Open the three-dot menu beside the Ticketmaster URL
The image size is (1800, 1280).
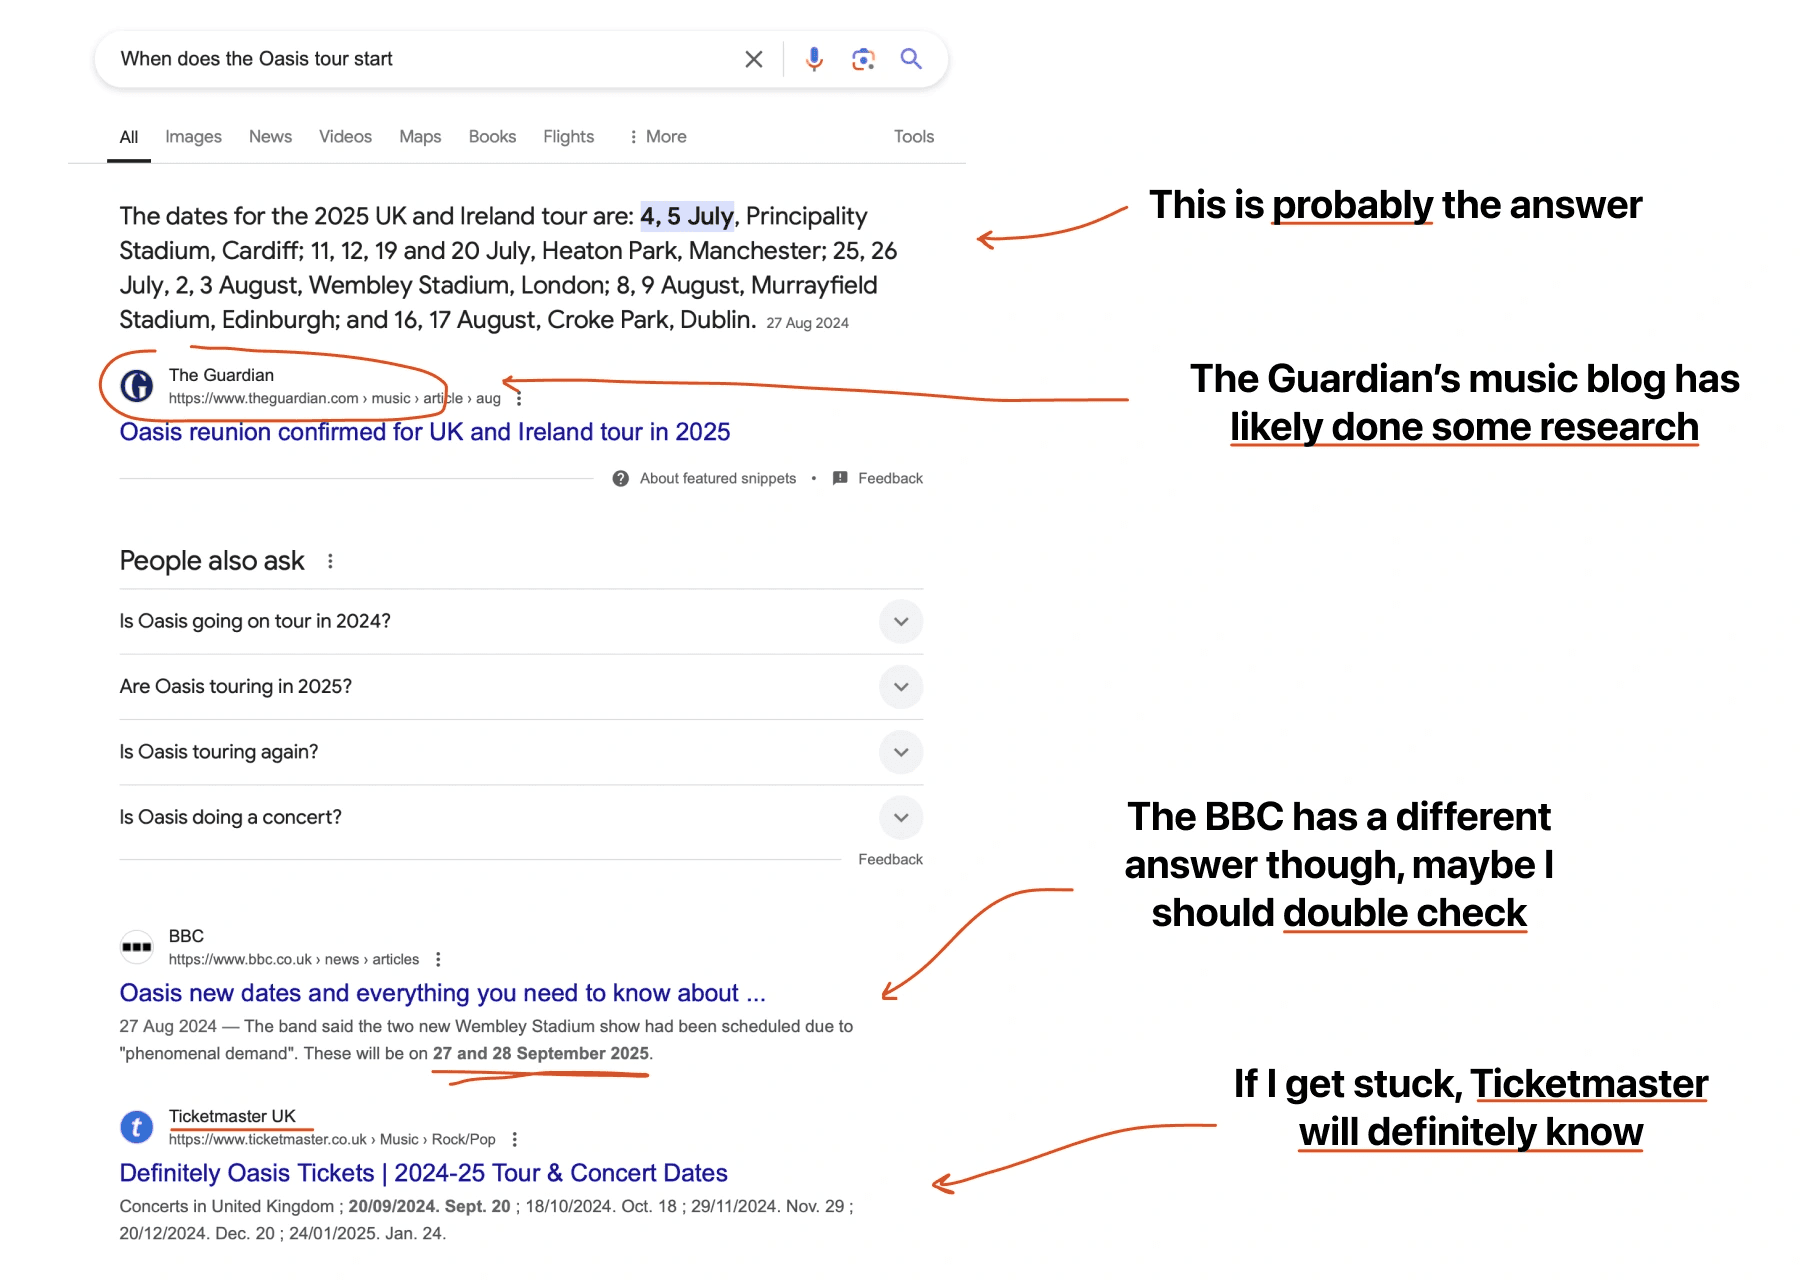(515, 1140)
